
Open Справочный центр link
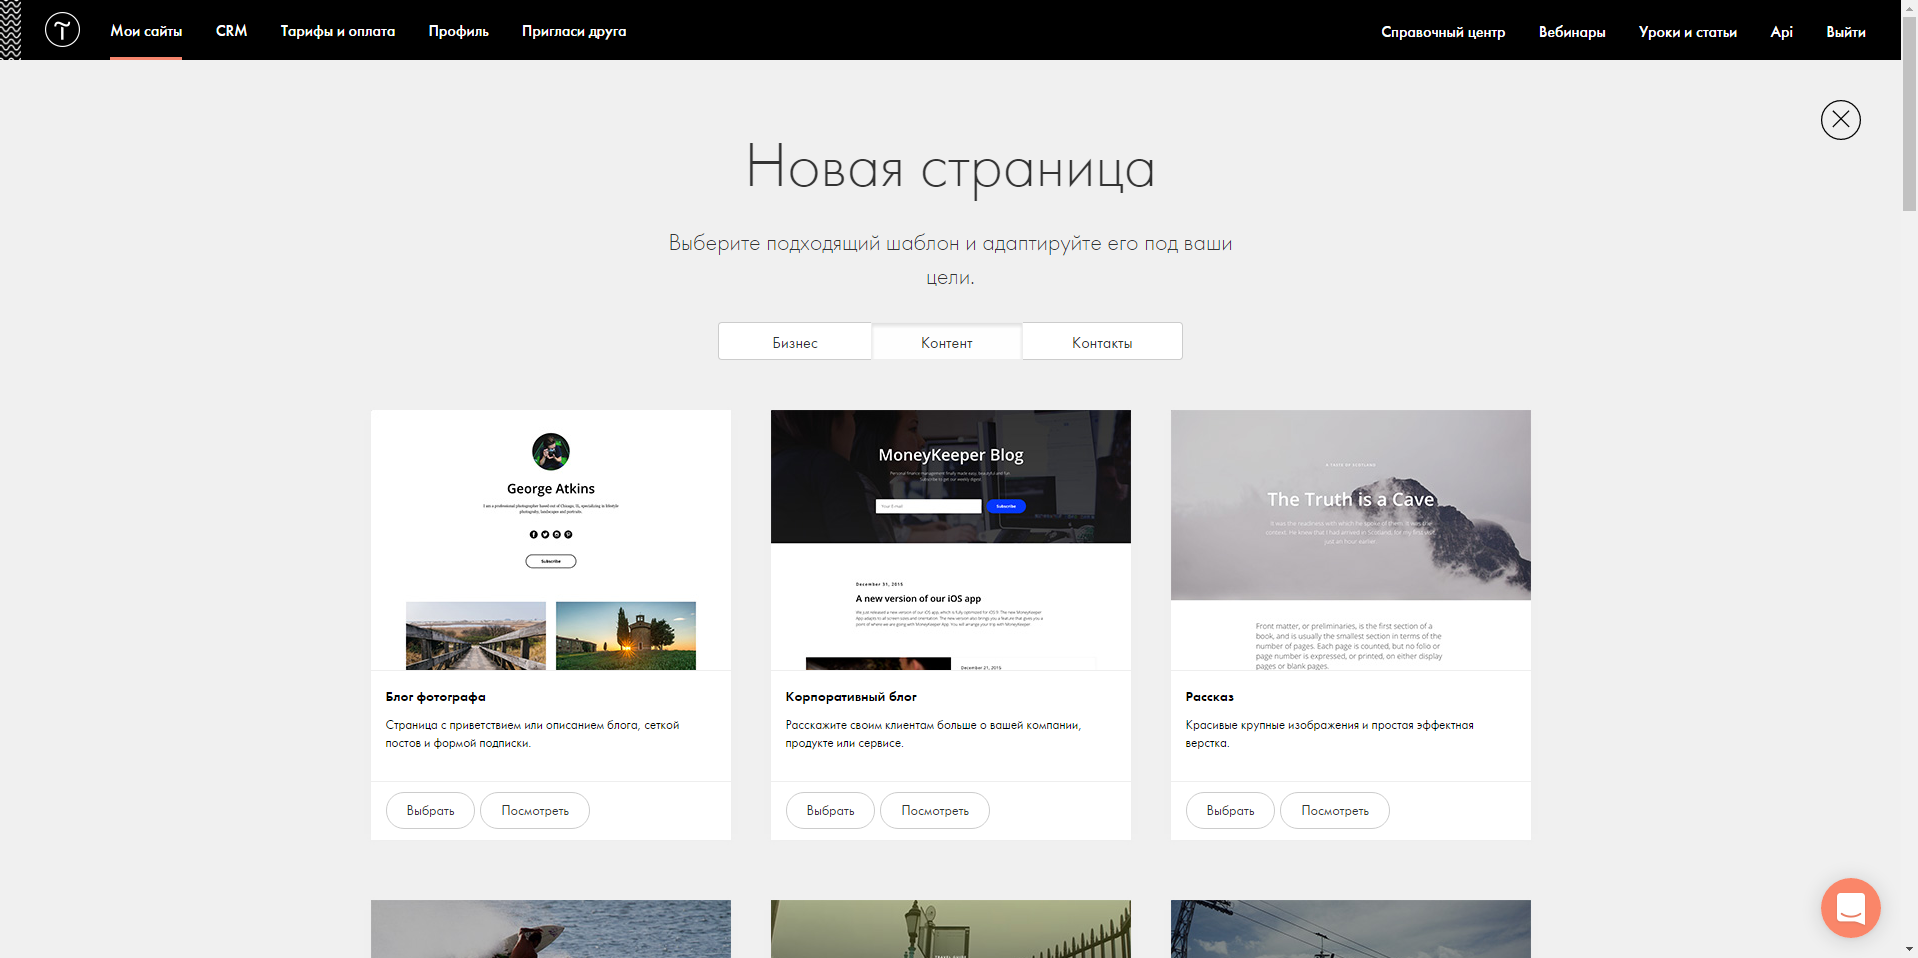[1442, 32]
